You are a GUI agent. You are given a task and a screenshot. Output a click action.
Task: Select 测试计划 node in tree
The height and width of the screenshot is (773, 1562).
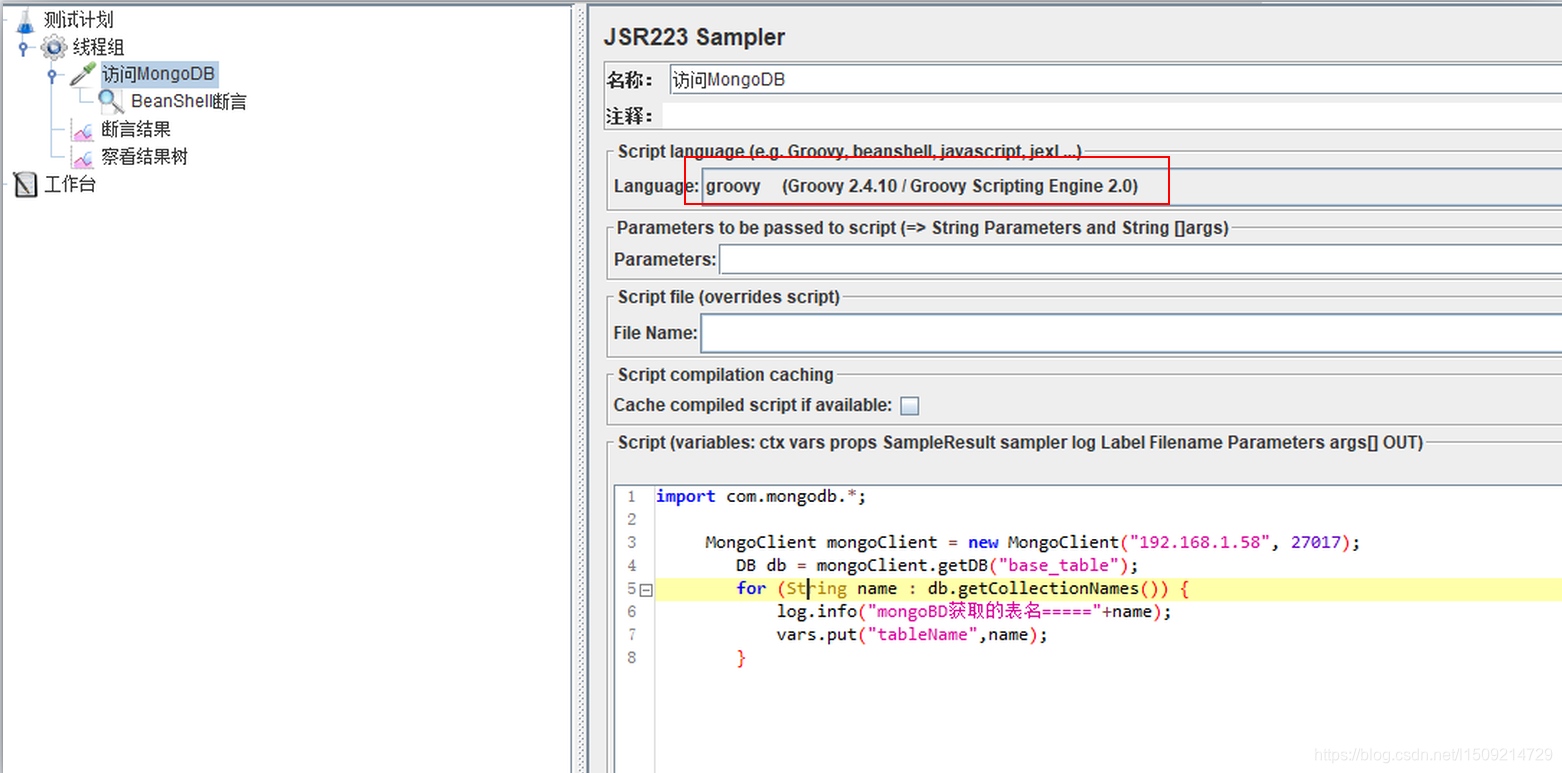(x=78, y=19)
